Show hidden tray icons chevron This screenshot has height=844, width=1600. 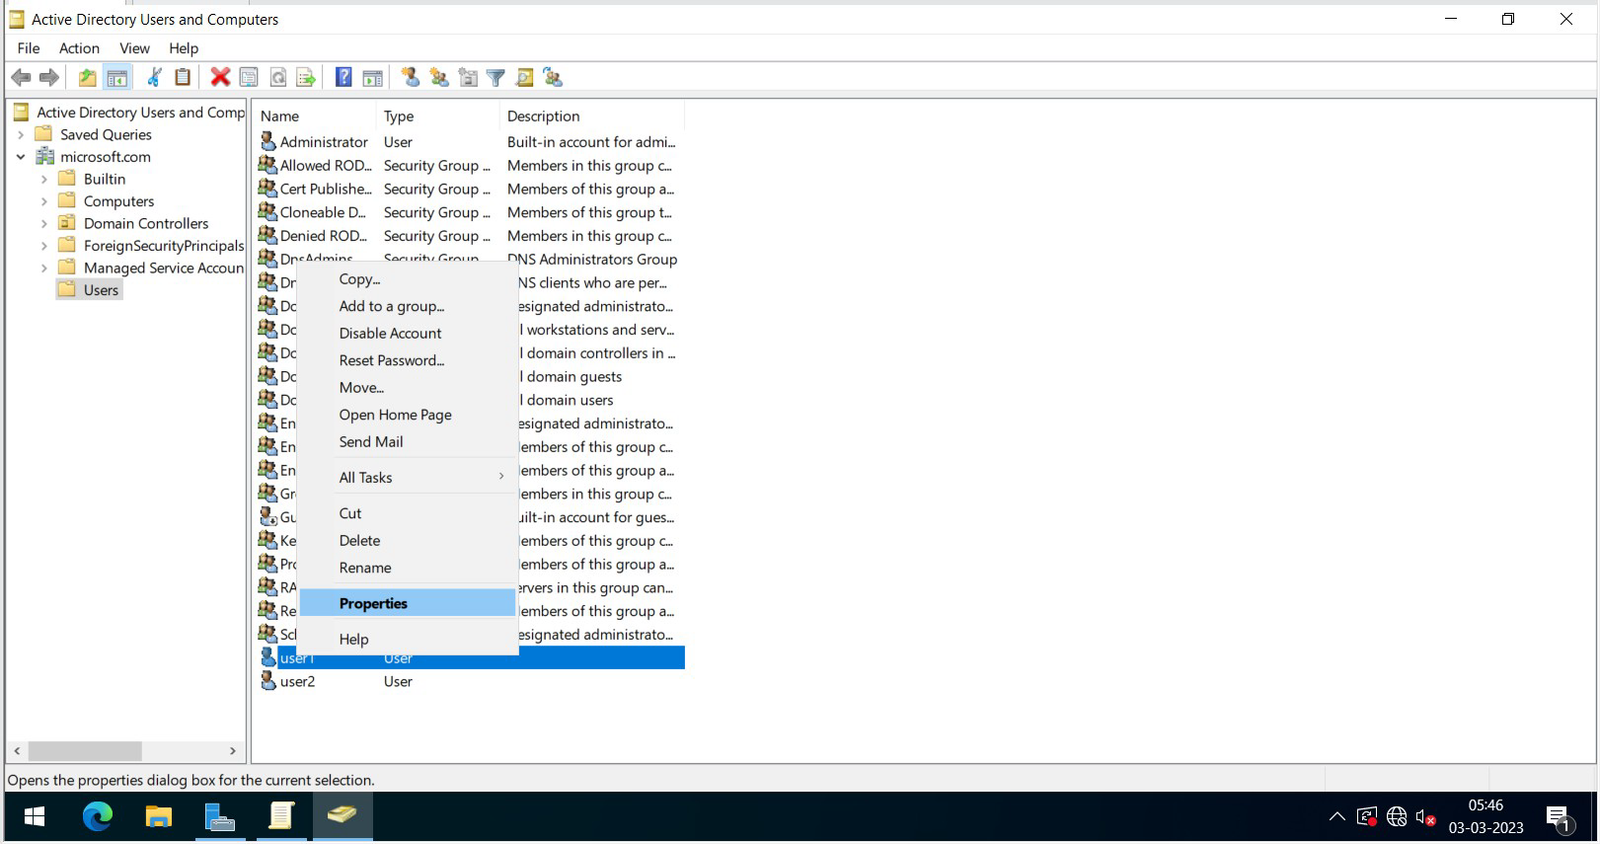[x=1337, y=817]
